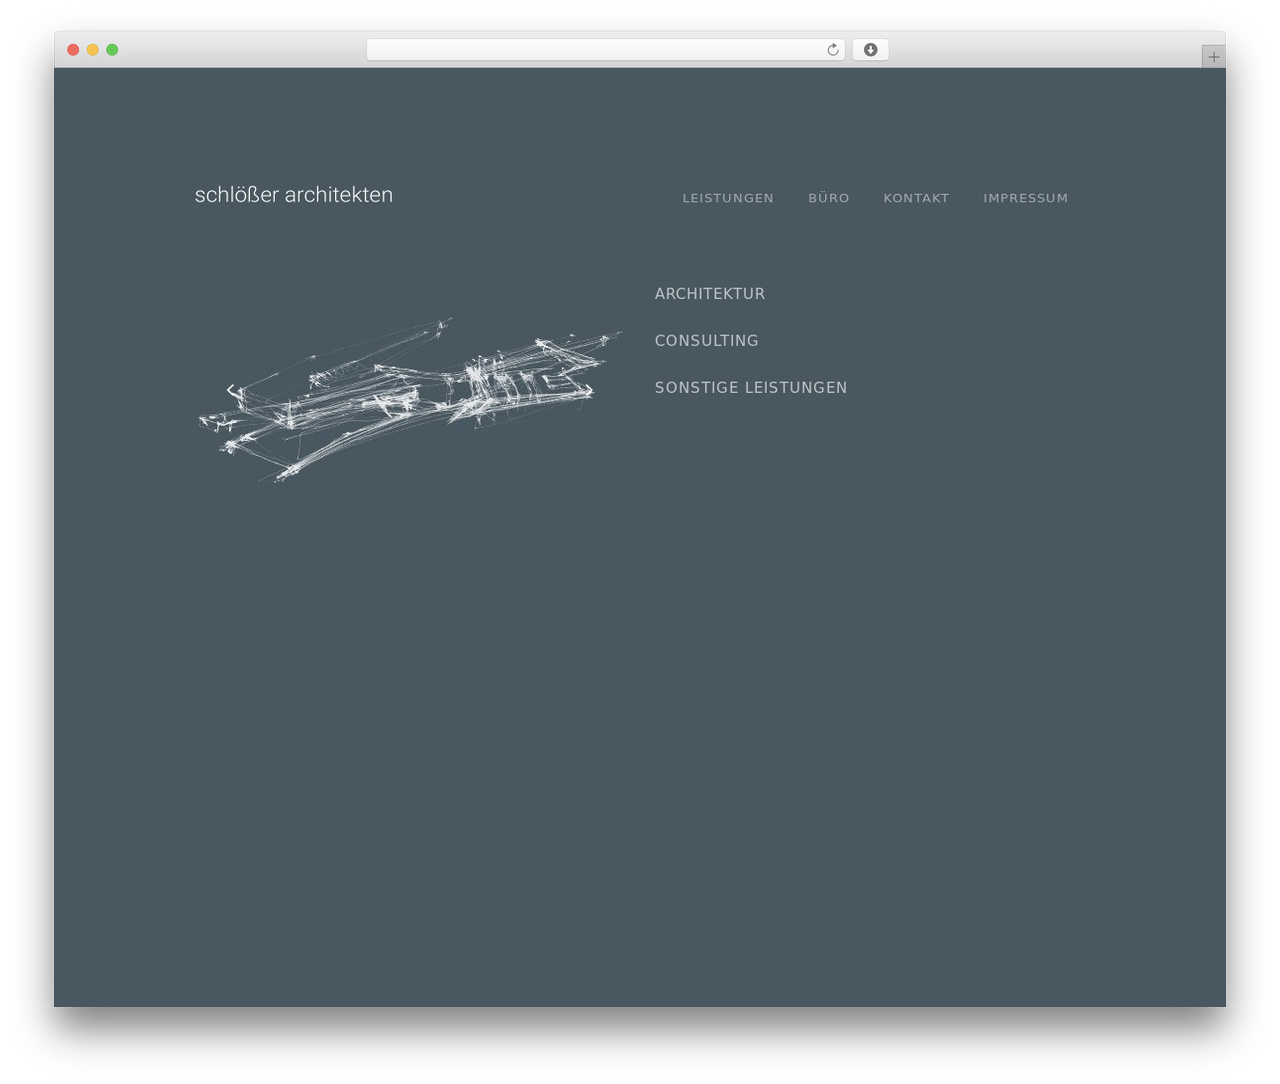Select the Consulting link
The width and height of the screenshot is (1280, 1084).
coord(707,341)
